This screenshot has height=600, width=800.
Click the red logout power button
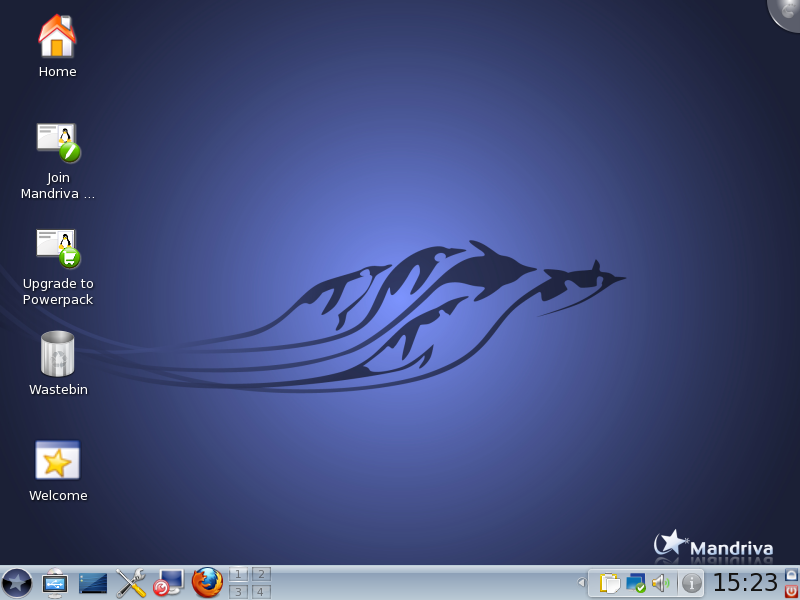click(791, 591)
